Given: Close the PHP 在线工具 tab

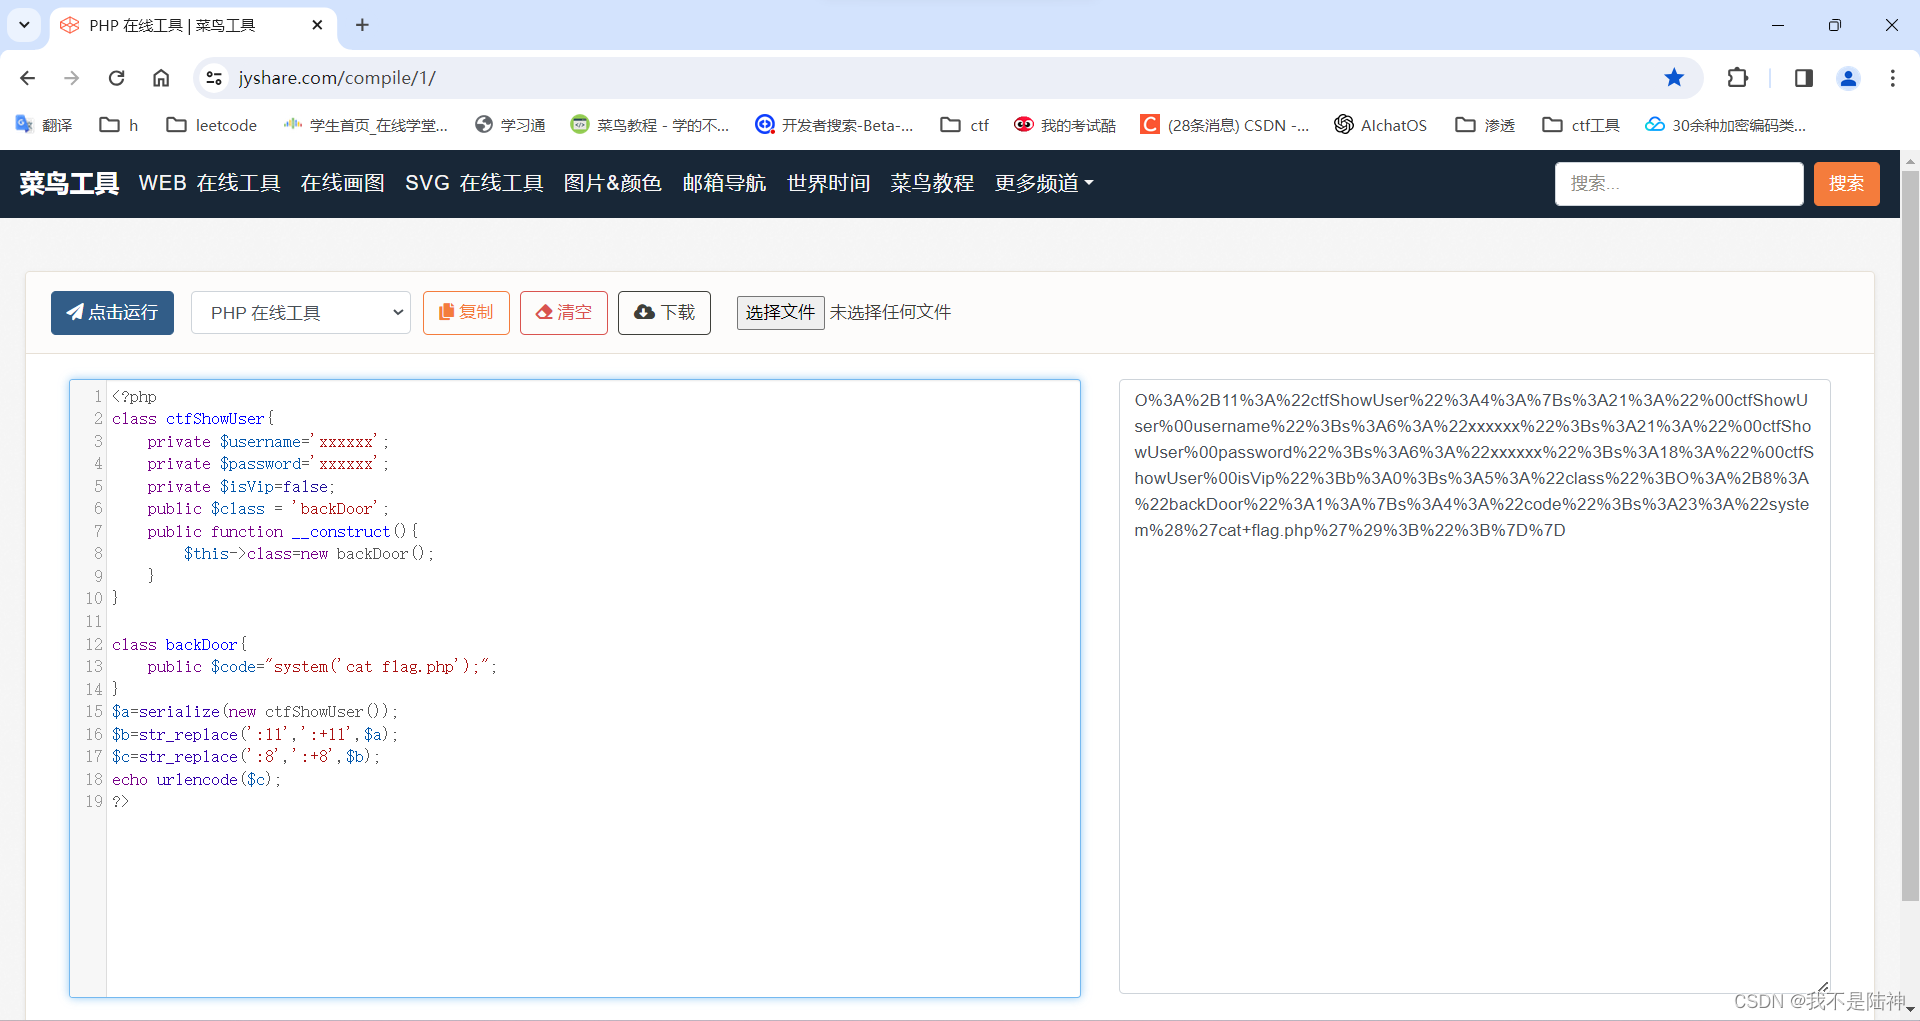Looking at the screenshot, I should pyautogui.click(x=317, y=25).
